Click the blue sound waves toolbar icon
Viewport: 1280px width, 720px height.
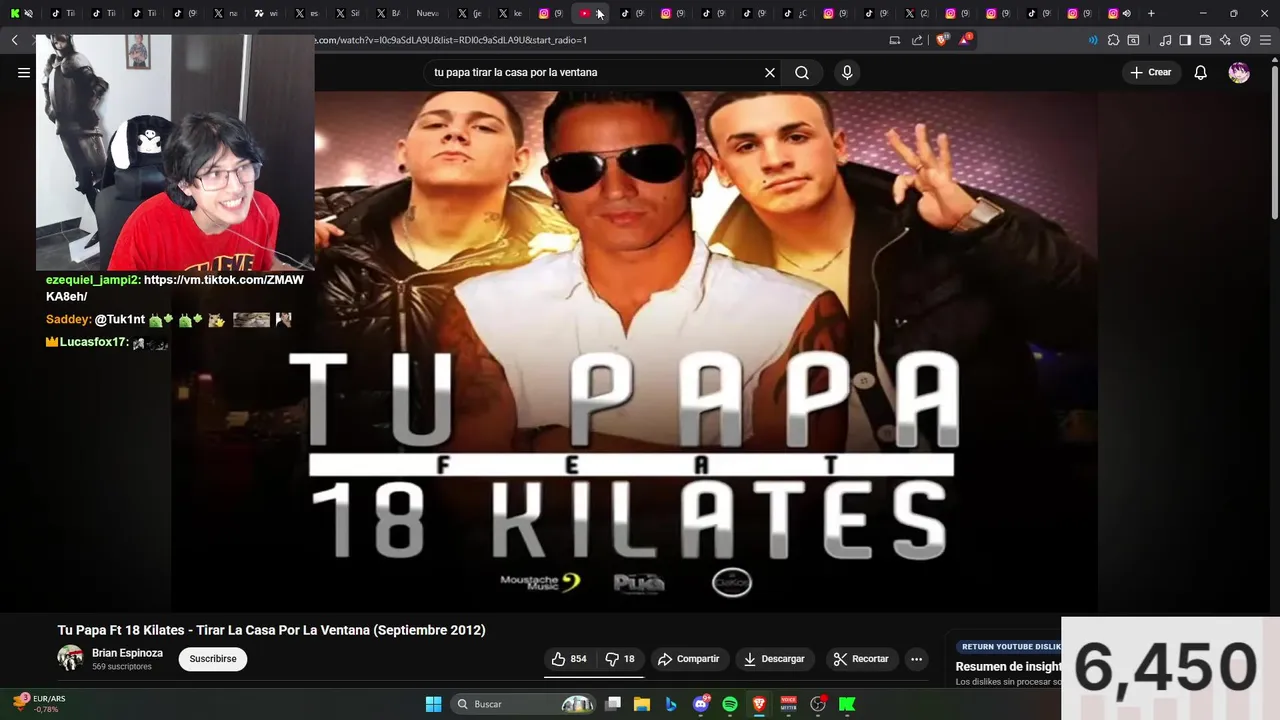coord(1093,40)
